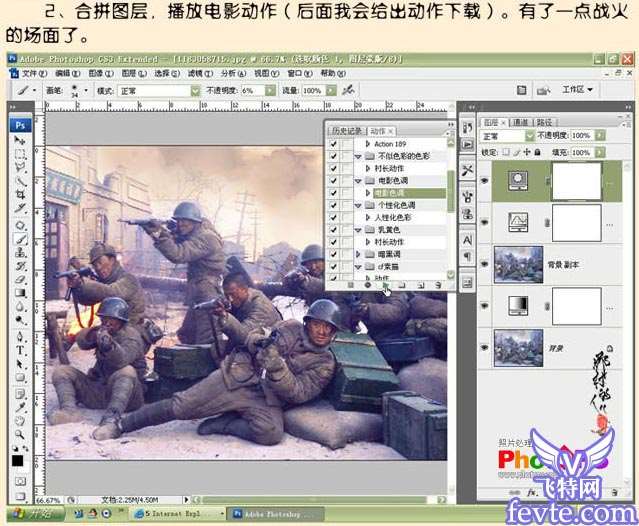Toggle checkbox for 电影色调 folder row
The height and width of the screenshot is (526, 639).
coord(333,180)
